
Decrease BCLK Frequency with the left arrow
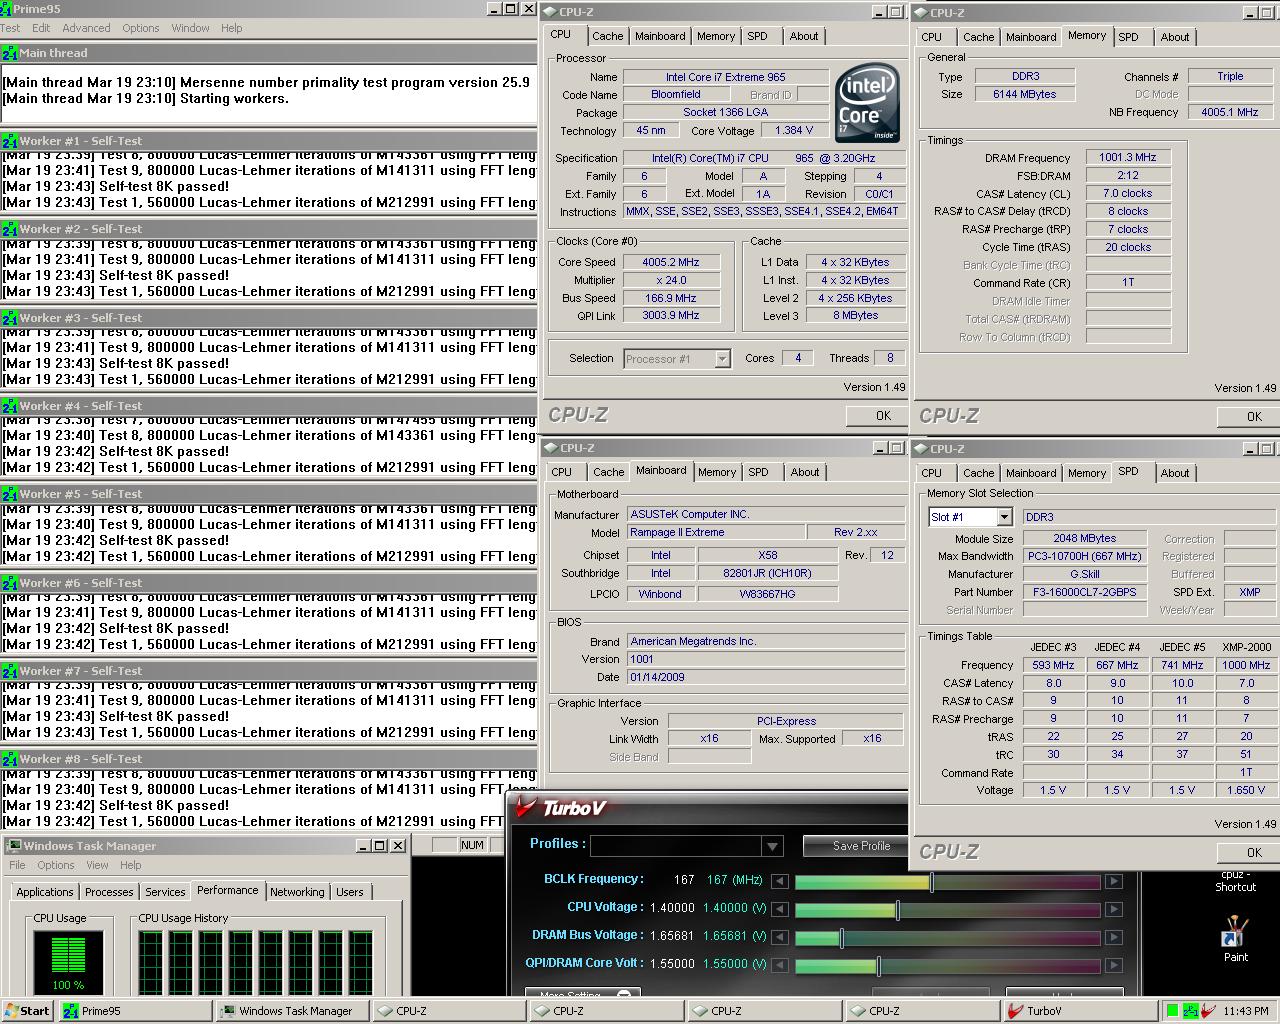tap(779, 881)
